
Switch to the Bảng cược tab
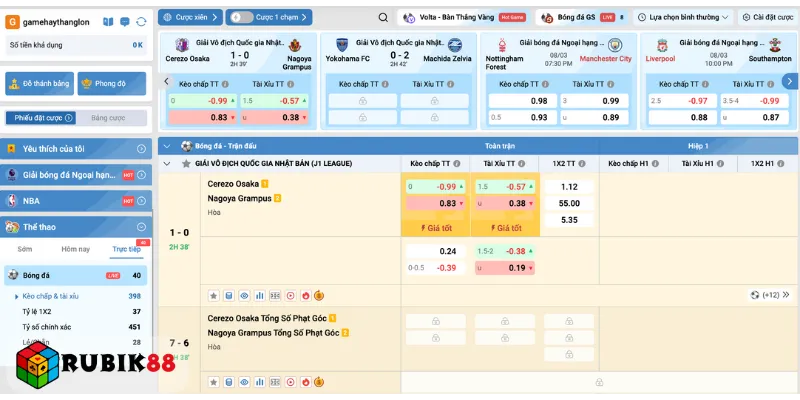point(108,118)
